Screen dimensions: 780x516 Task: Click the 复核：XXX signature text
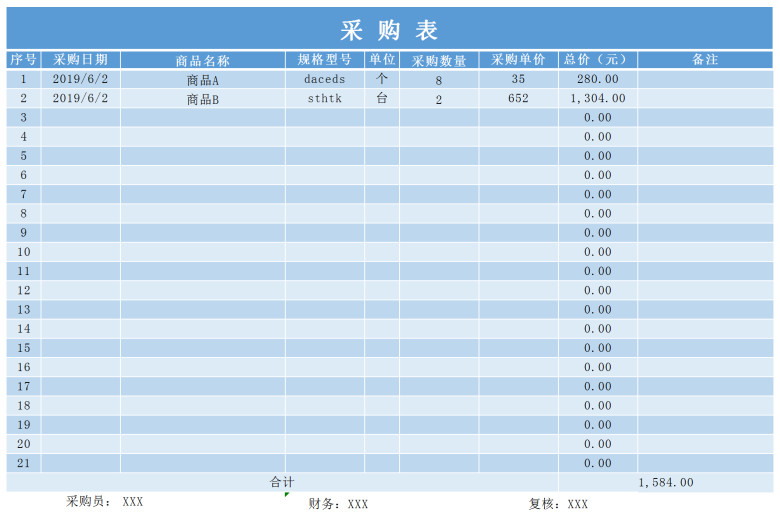coord(558,504)
